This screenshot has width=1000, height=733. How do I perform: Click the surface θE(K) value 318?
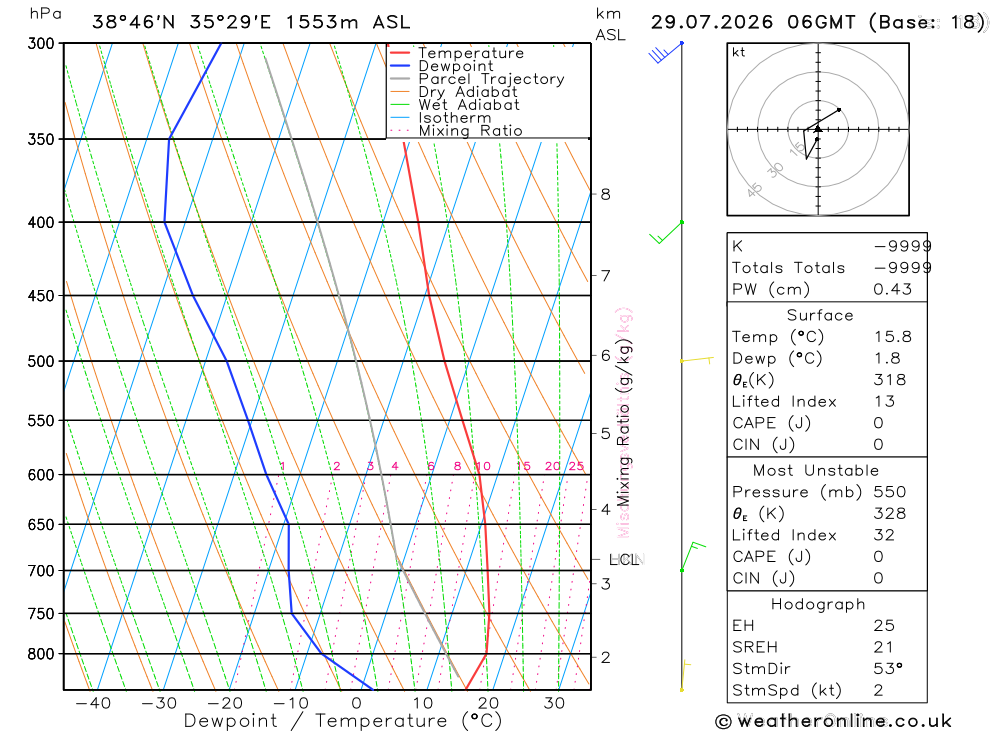[x=889, y=380]
